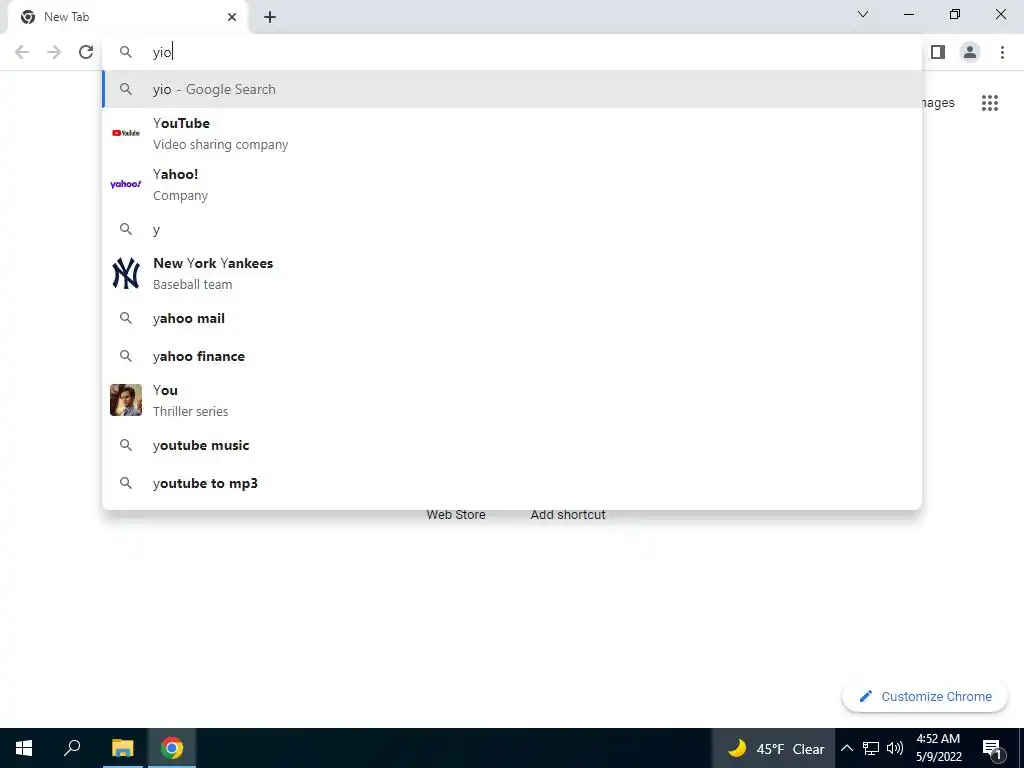This screenshot has width=1024, height=768.
Task: Select 'yahoo finance' suggestion
Action: click(x=512, y=356)
